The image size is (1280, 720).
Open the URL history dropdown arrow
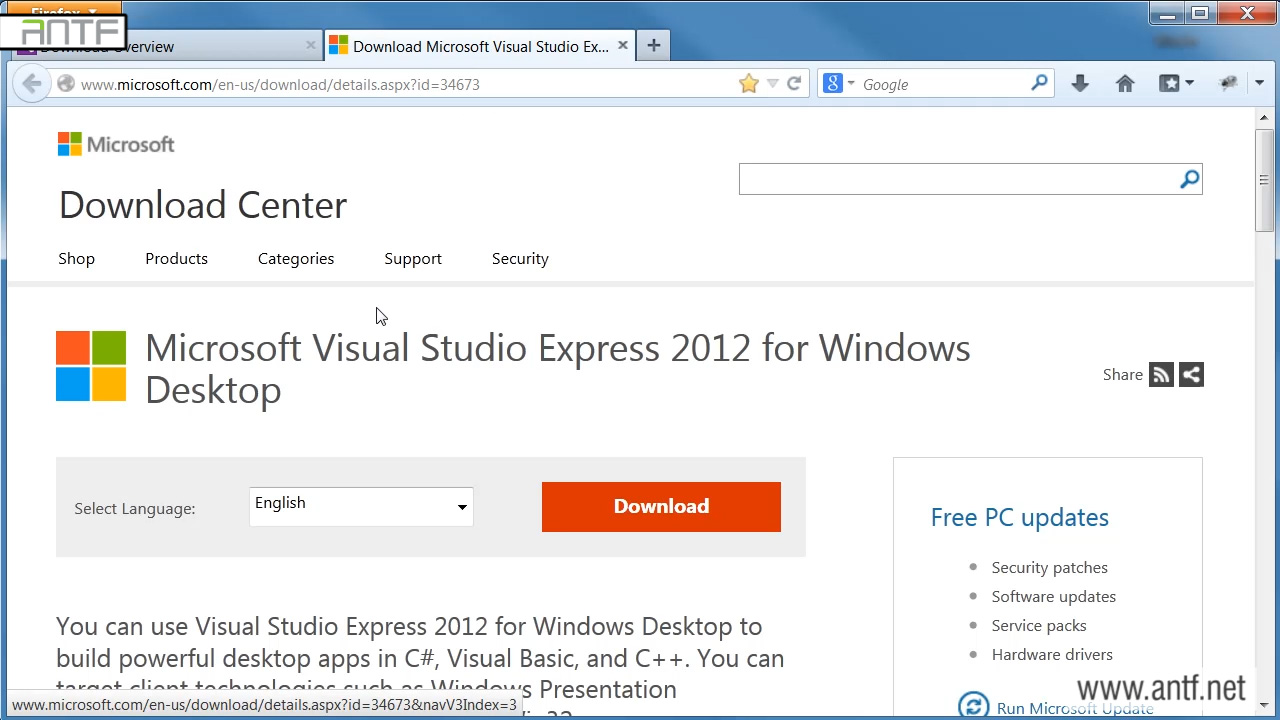(772, 84)
